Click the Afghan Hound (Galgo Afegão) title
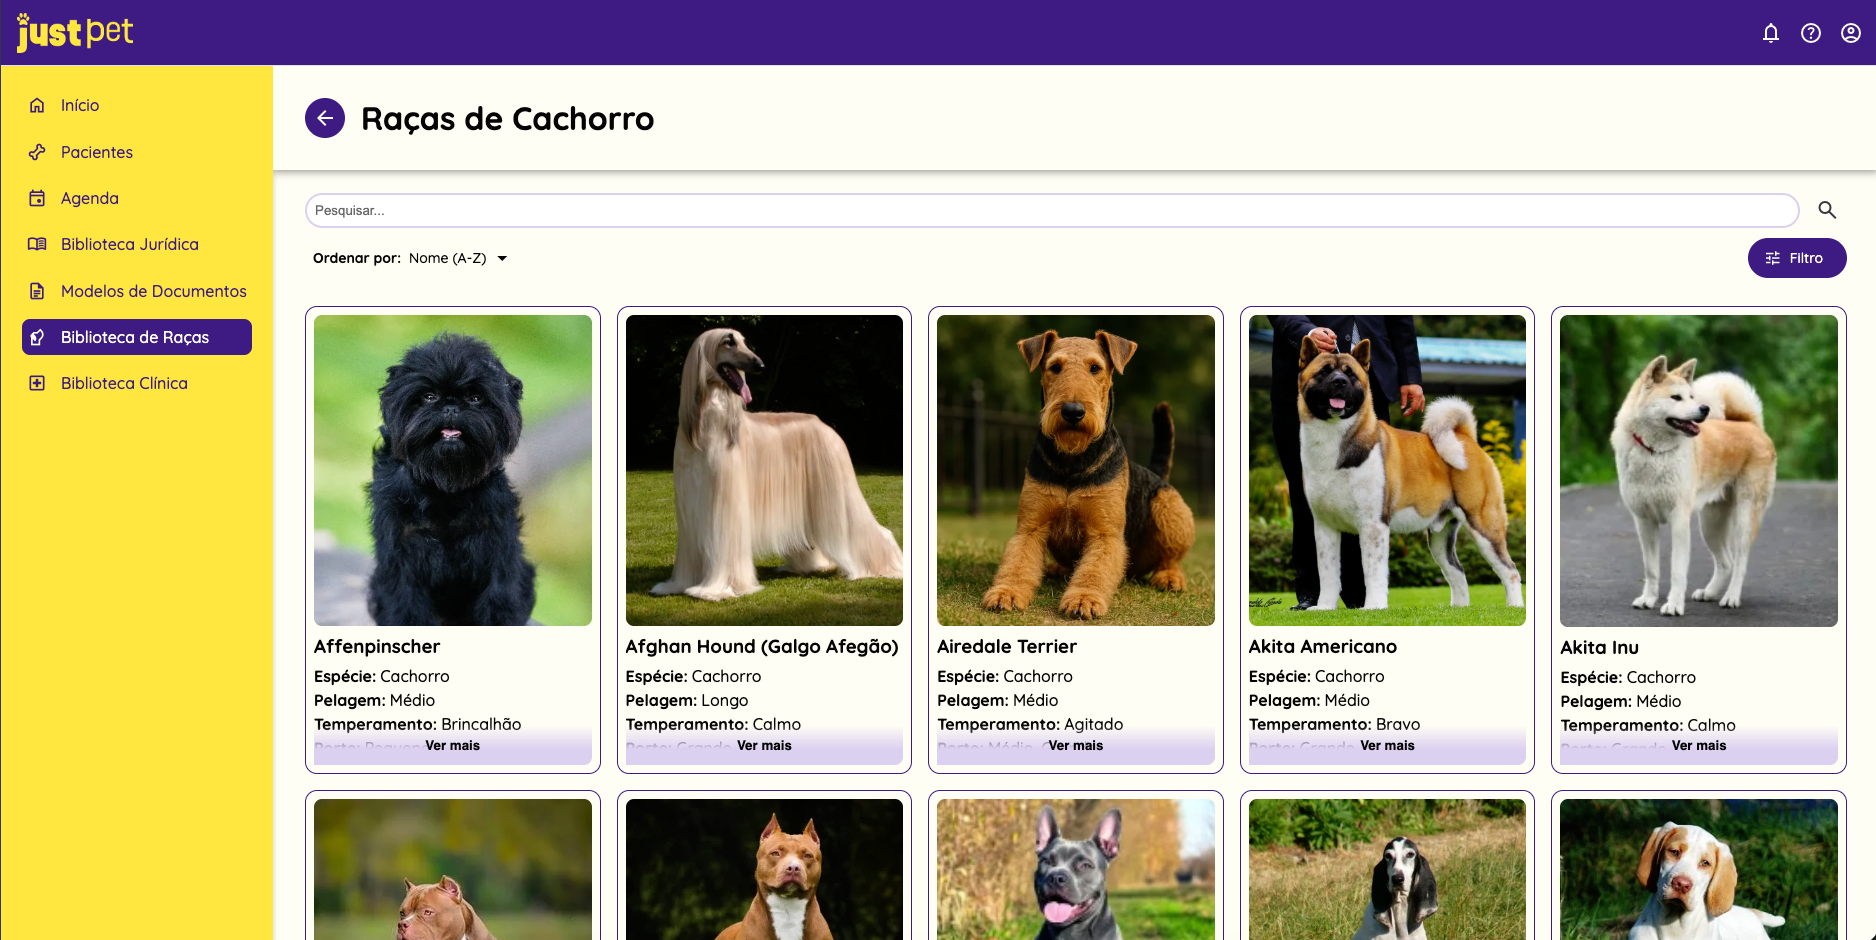The width and height of the screenshot is (1876, 940). 762,647
